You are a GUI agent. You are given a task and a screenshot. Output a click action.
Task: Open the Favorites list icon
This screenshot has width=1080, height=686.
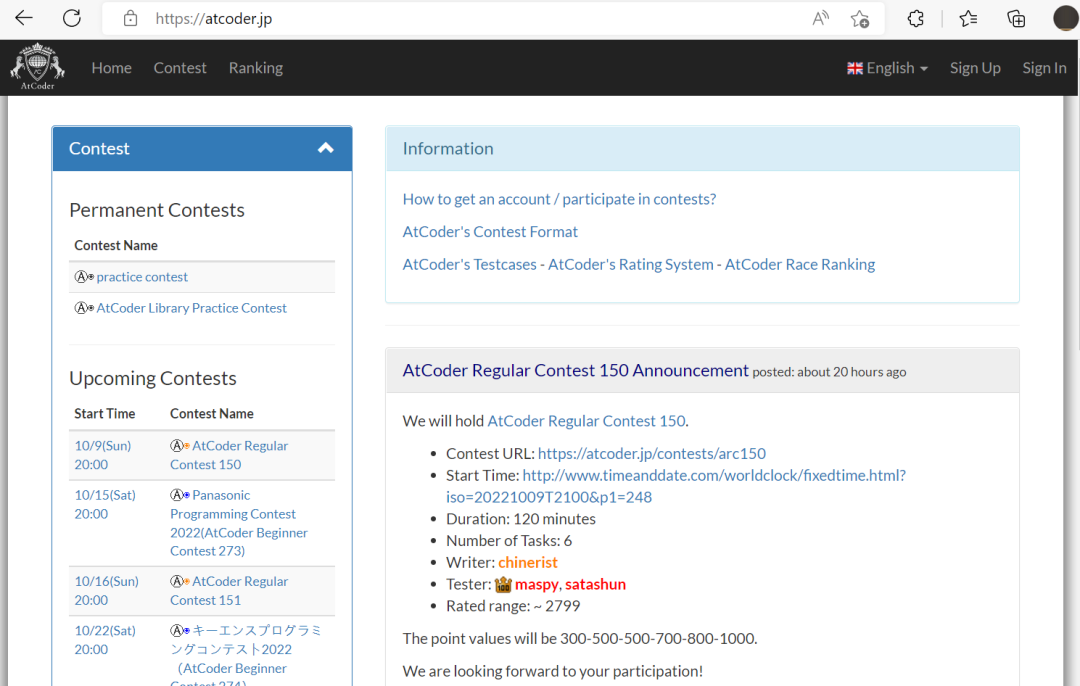click(968, 19)
